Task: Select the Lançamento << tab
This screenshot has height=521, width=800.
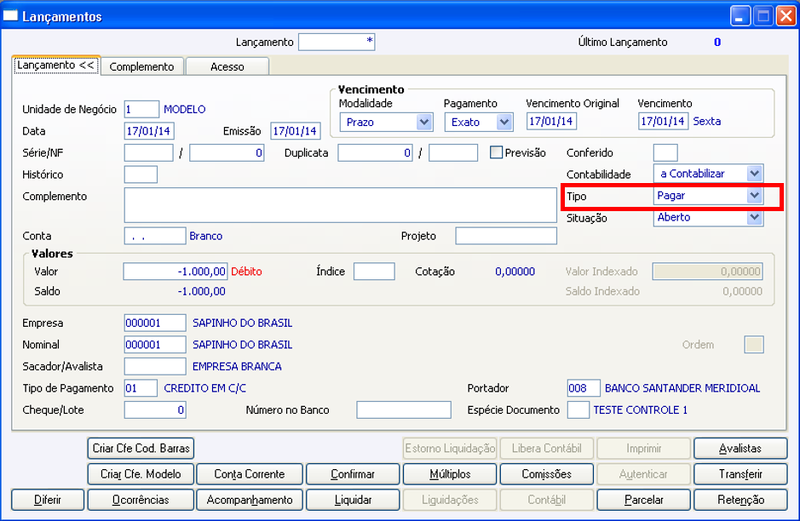Action: click(x=56, y=65)
